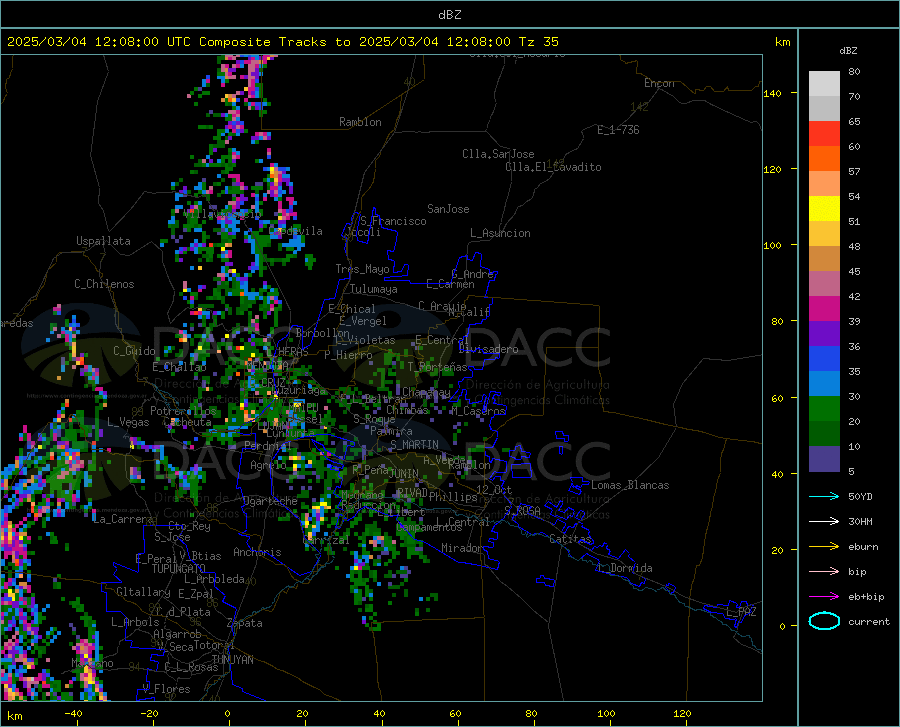900x727 pixels.
Task: Click the dBZ title at top
Action: [x=449, y=15]
